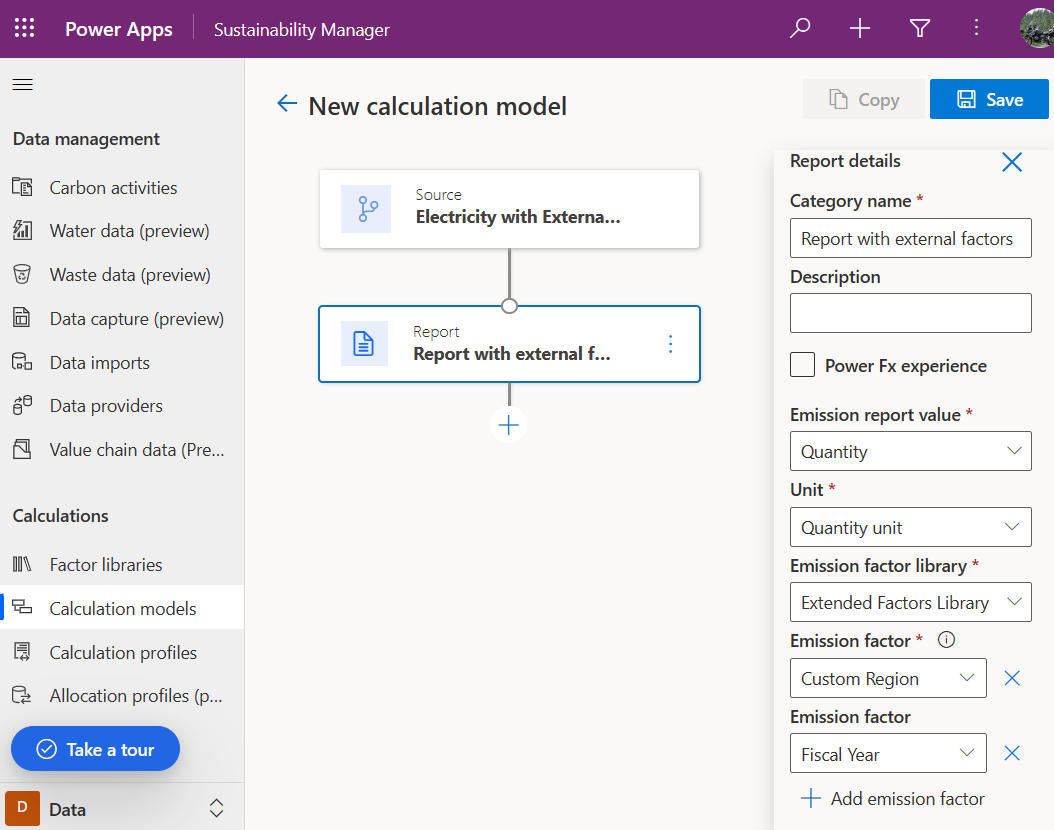
Task: Select the Source Electricity node card
Action: click(510, 209)
